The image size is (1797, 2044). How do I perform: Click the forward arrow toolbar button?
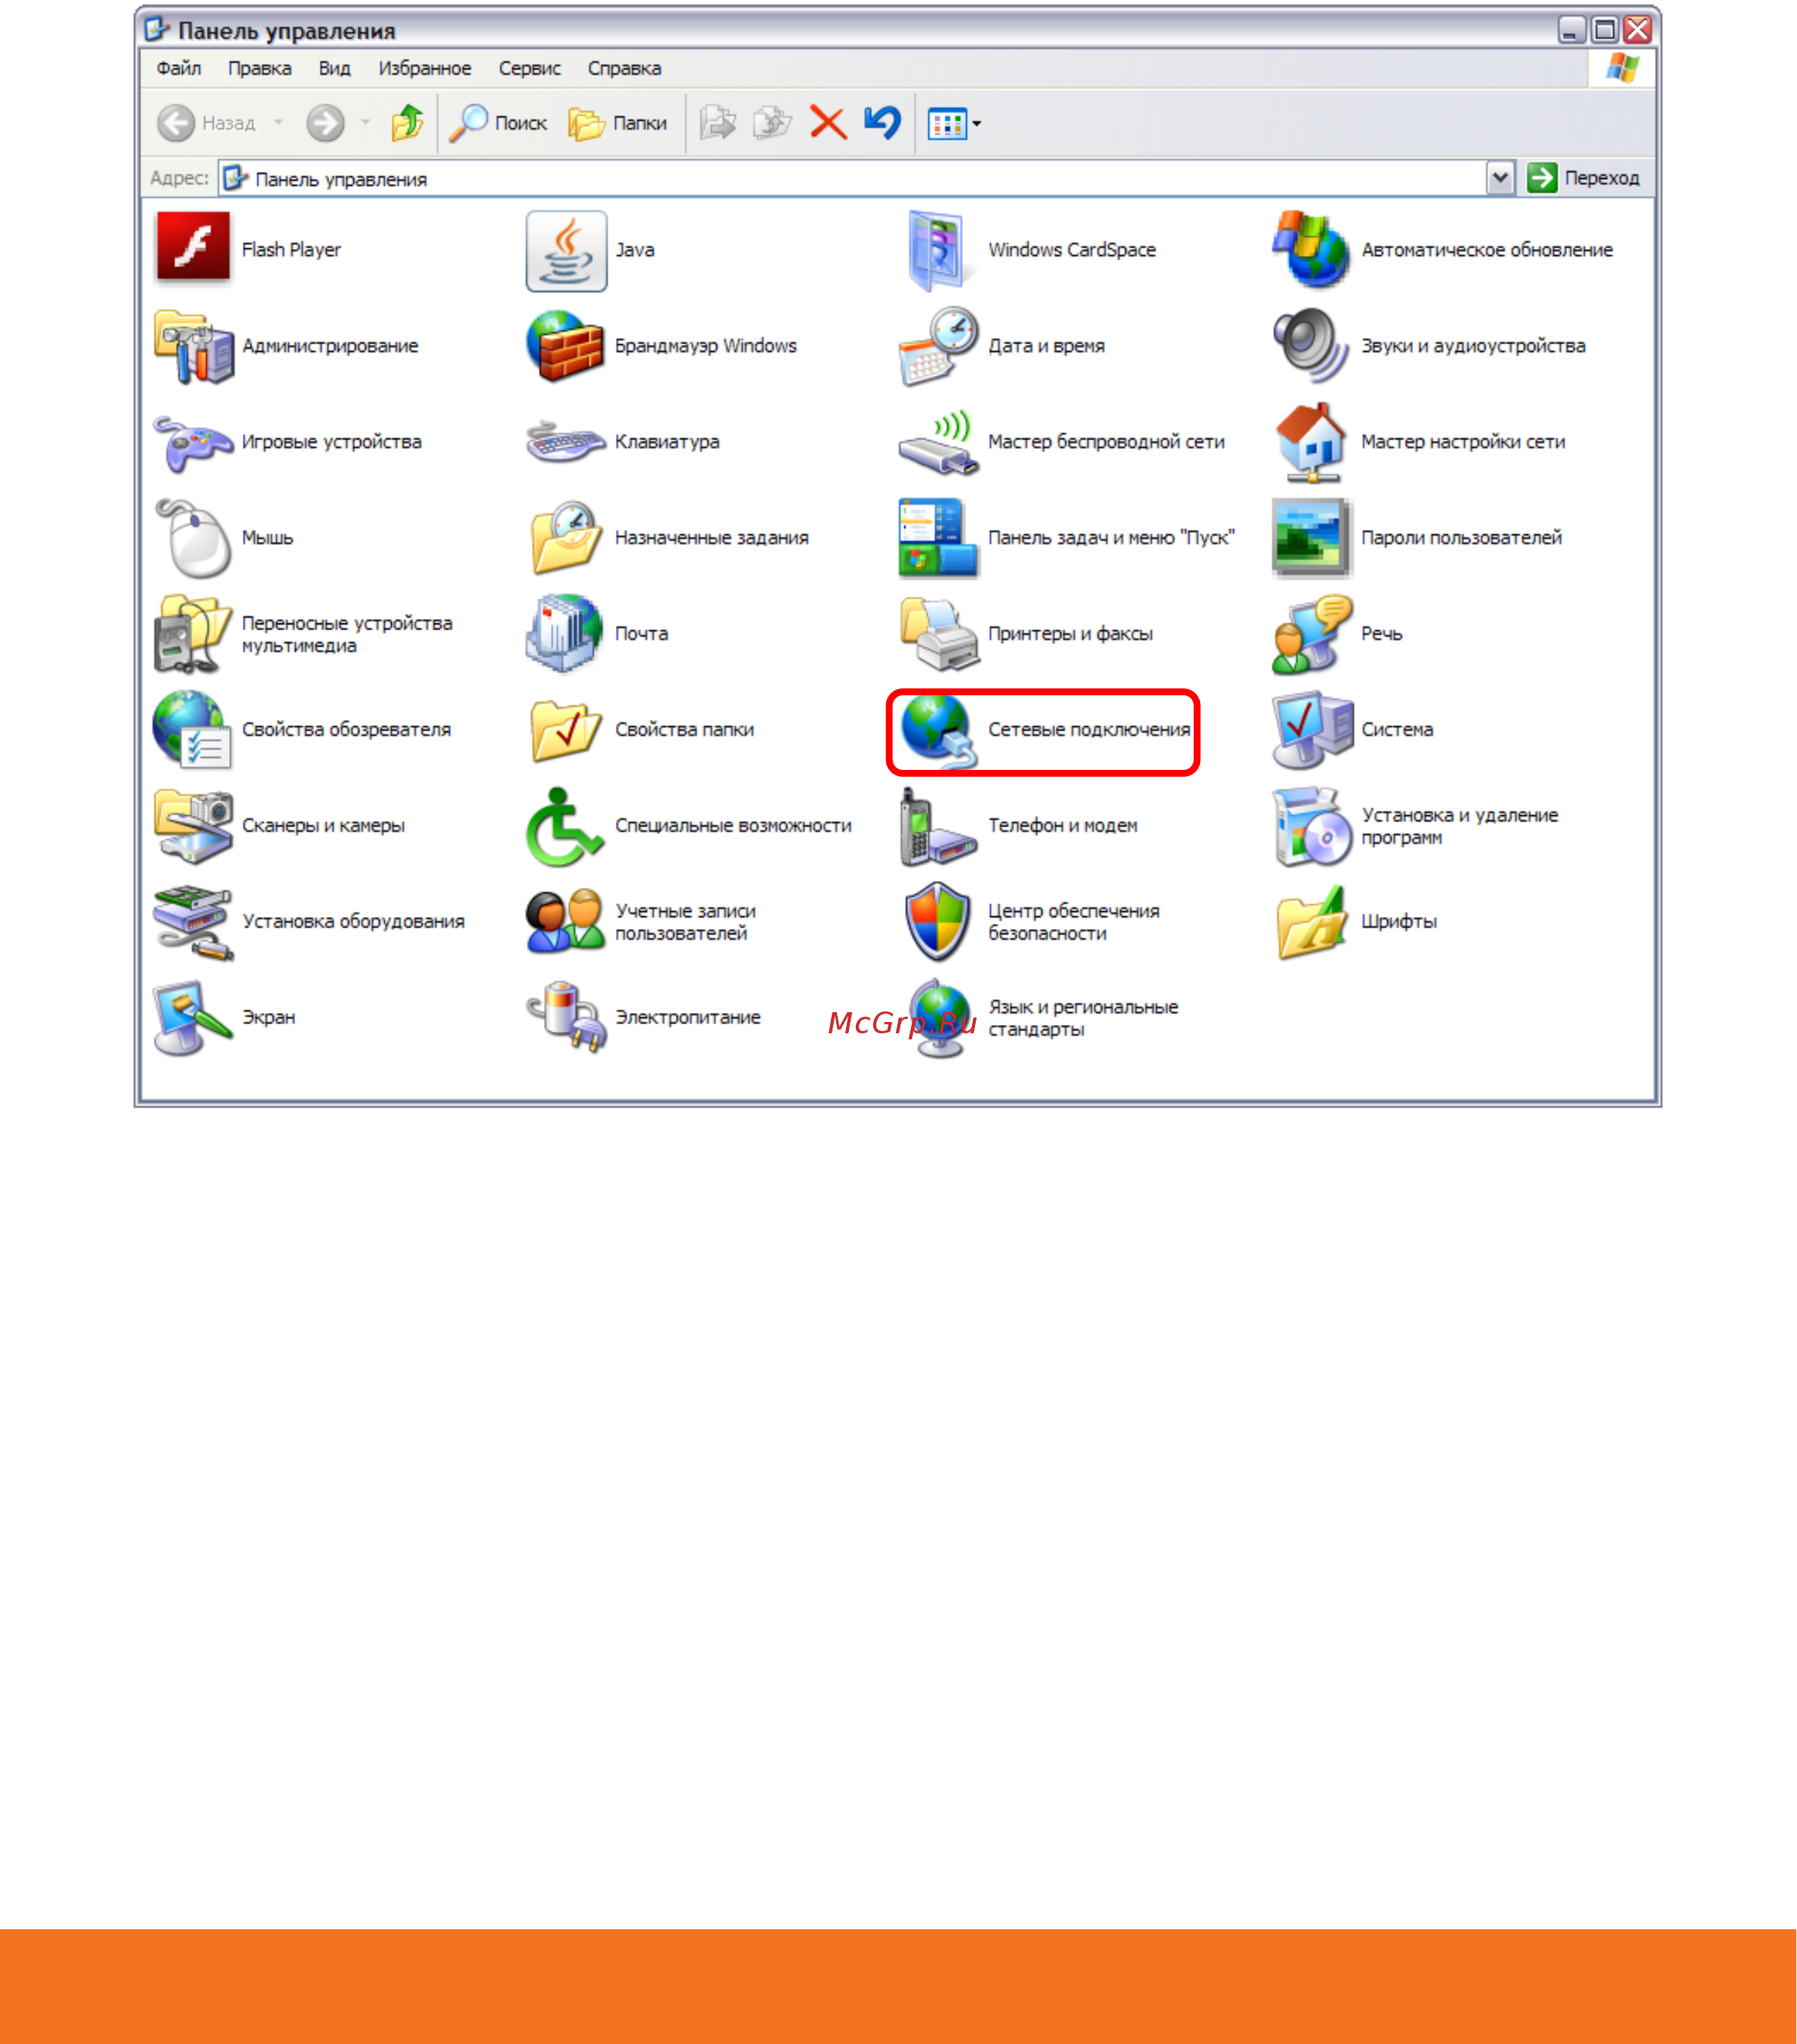tap(325, 123)
